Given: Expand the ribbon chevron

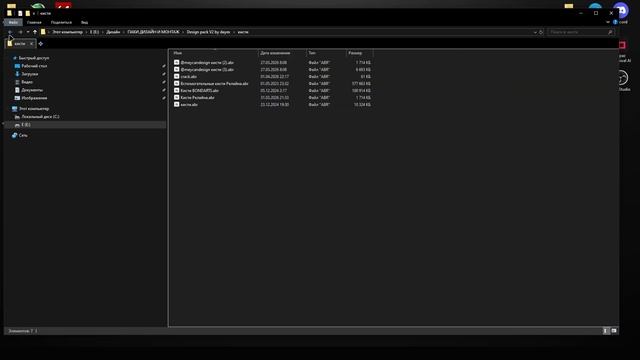Looking at the screenshot, I should click(608, 22).
